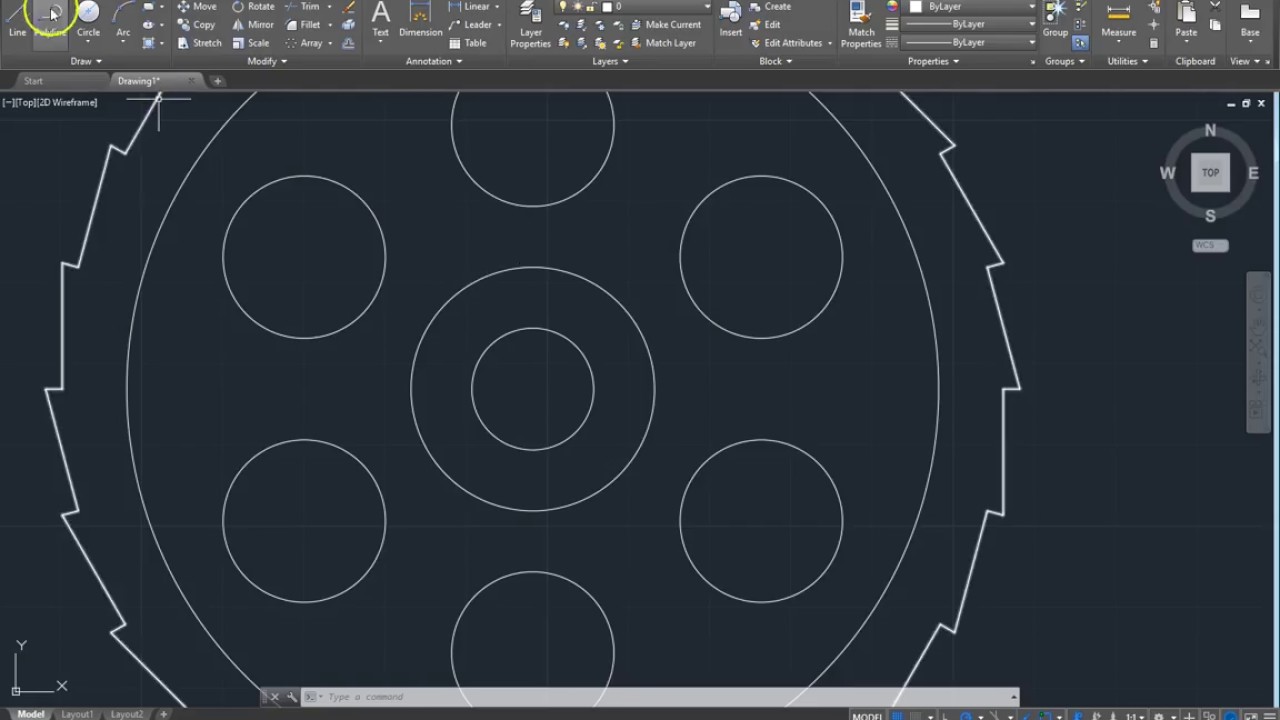The height and width of the screenshot is (720, 1280).
Task: Click Edit Attributes
Action: pos(785,43)
